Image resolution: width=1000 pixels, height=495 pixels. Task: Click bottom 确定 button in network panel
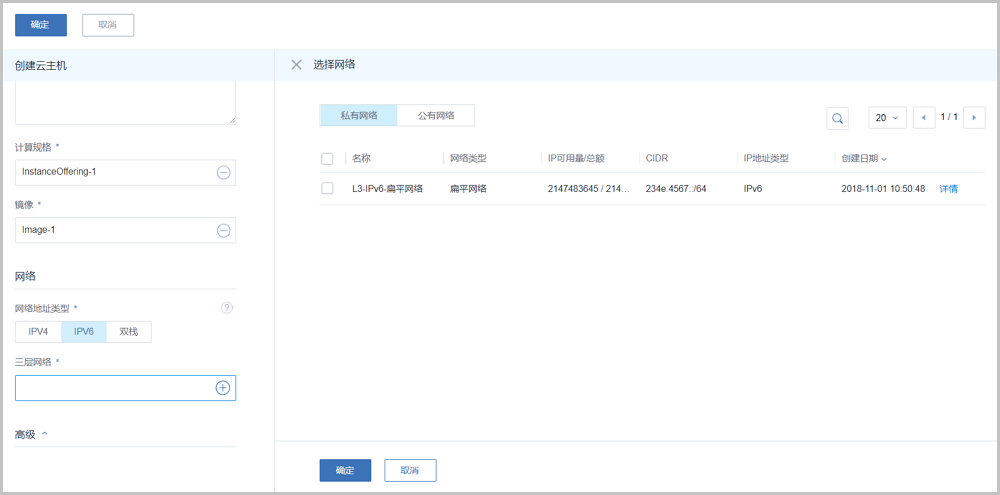(x=345, y=470)
